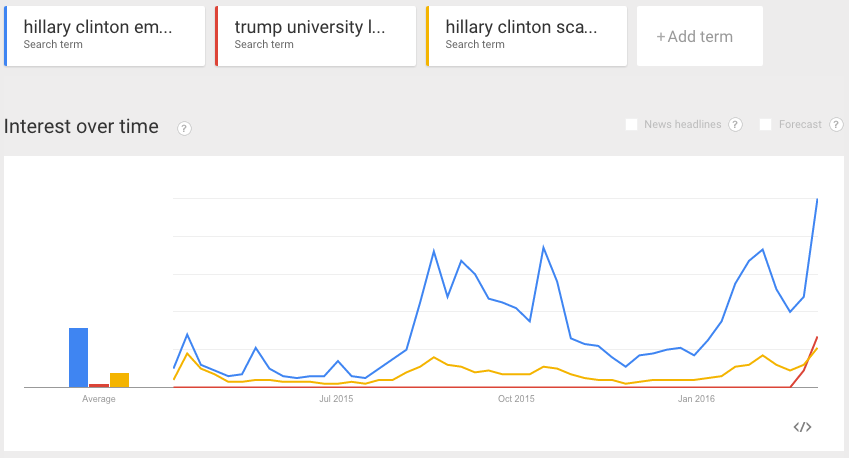Image resolution: width=849 pixels, height=458 pixels.
Task: Click help icon next to News headlines
Action: click(x=735, y=125)
